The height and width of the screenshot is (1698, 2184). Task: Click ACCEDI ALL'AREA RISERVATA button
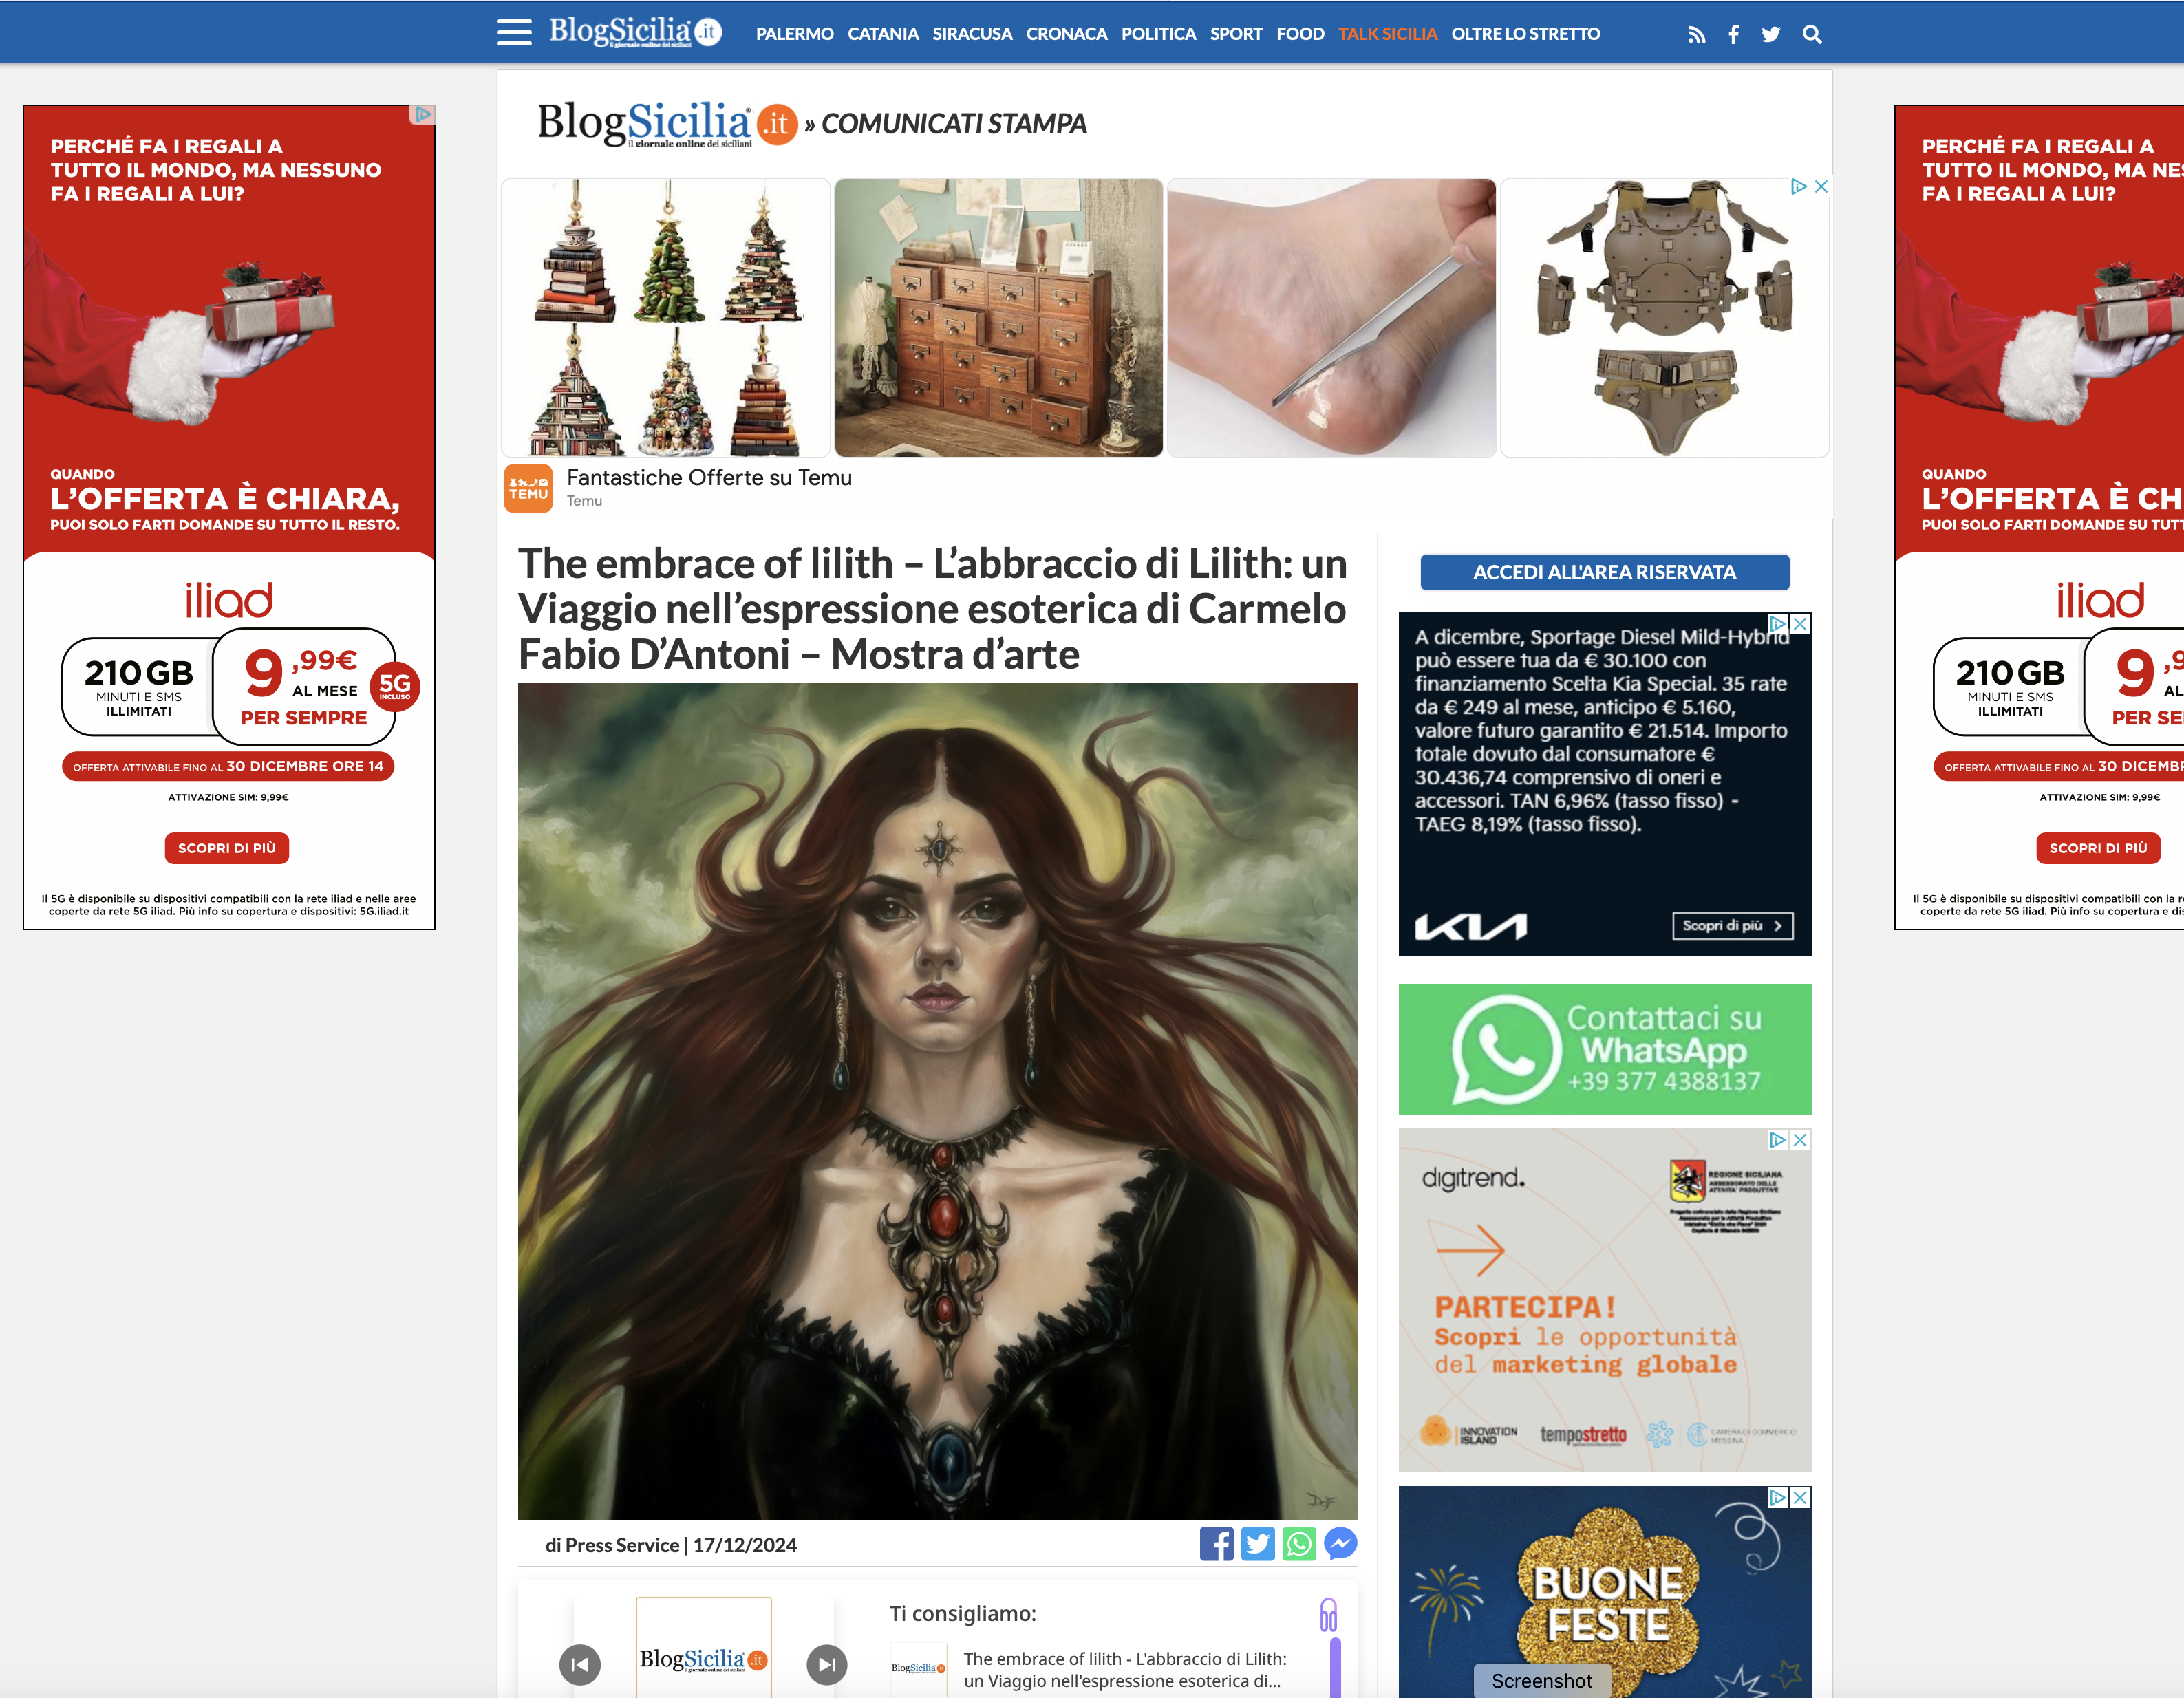point(1604,572)
